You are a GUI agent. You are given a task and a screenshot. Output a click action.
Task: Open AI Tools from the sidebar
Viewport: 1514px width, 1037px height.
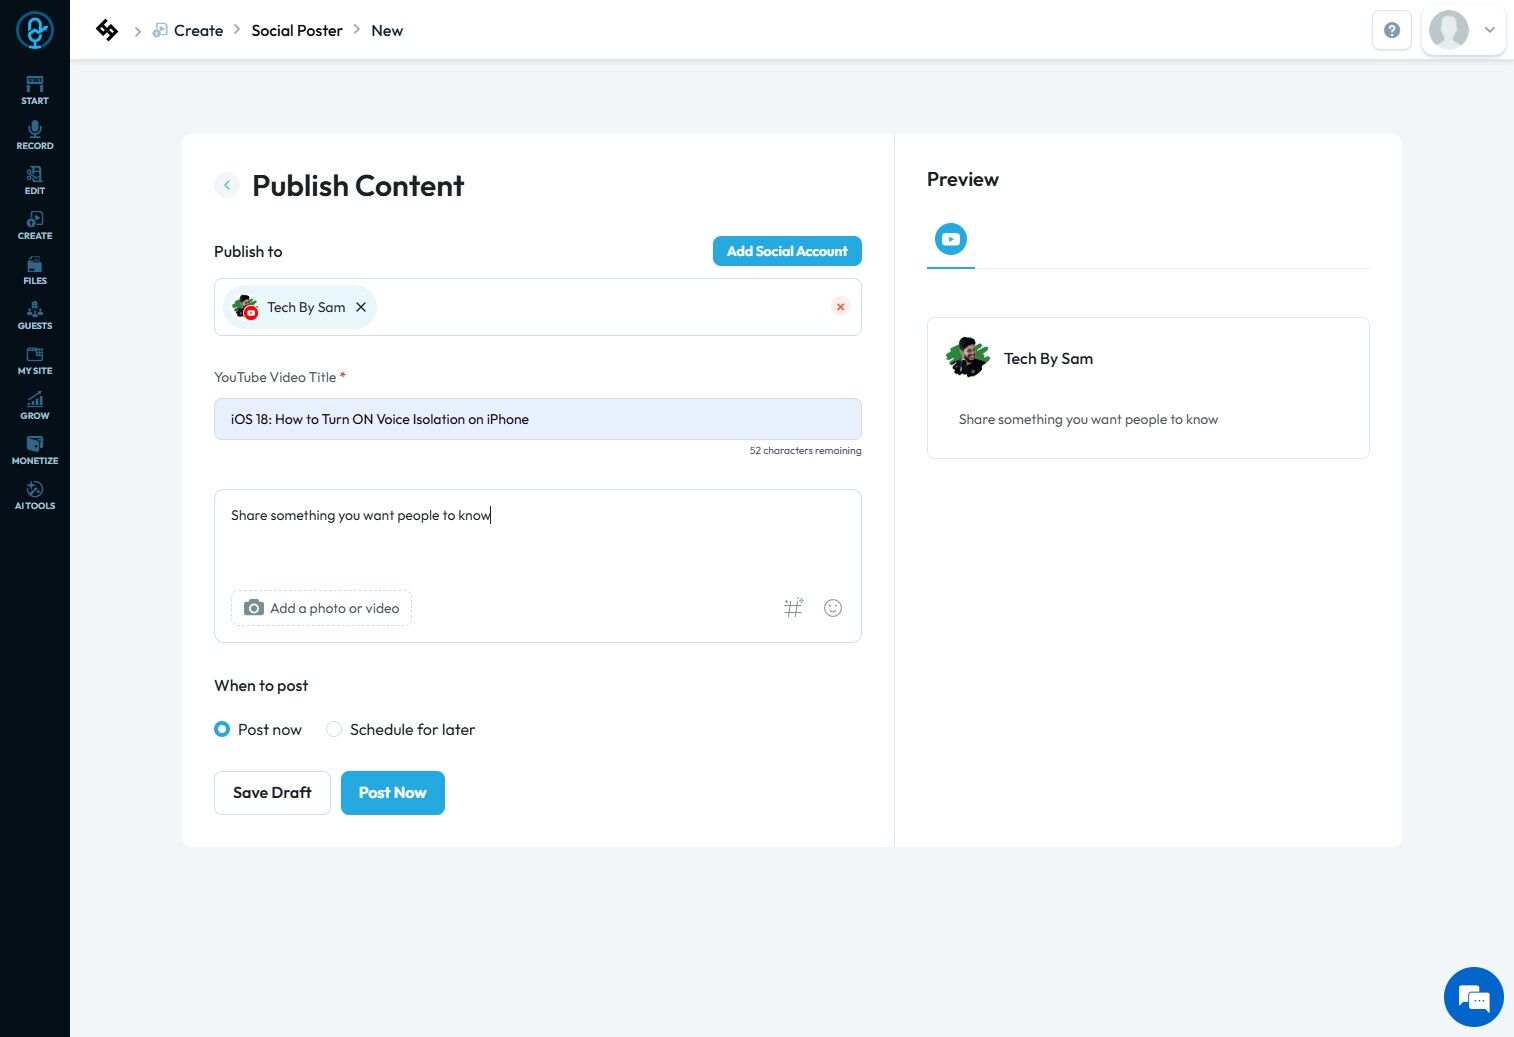point(35,495)
